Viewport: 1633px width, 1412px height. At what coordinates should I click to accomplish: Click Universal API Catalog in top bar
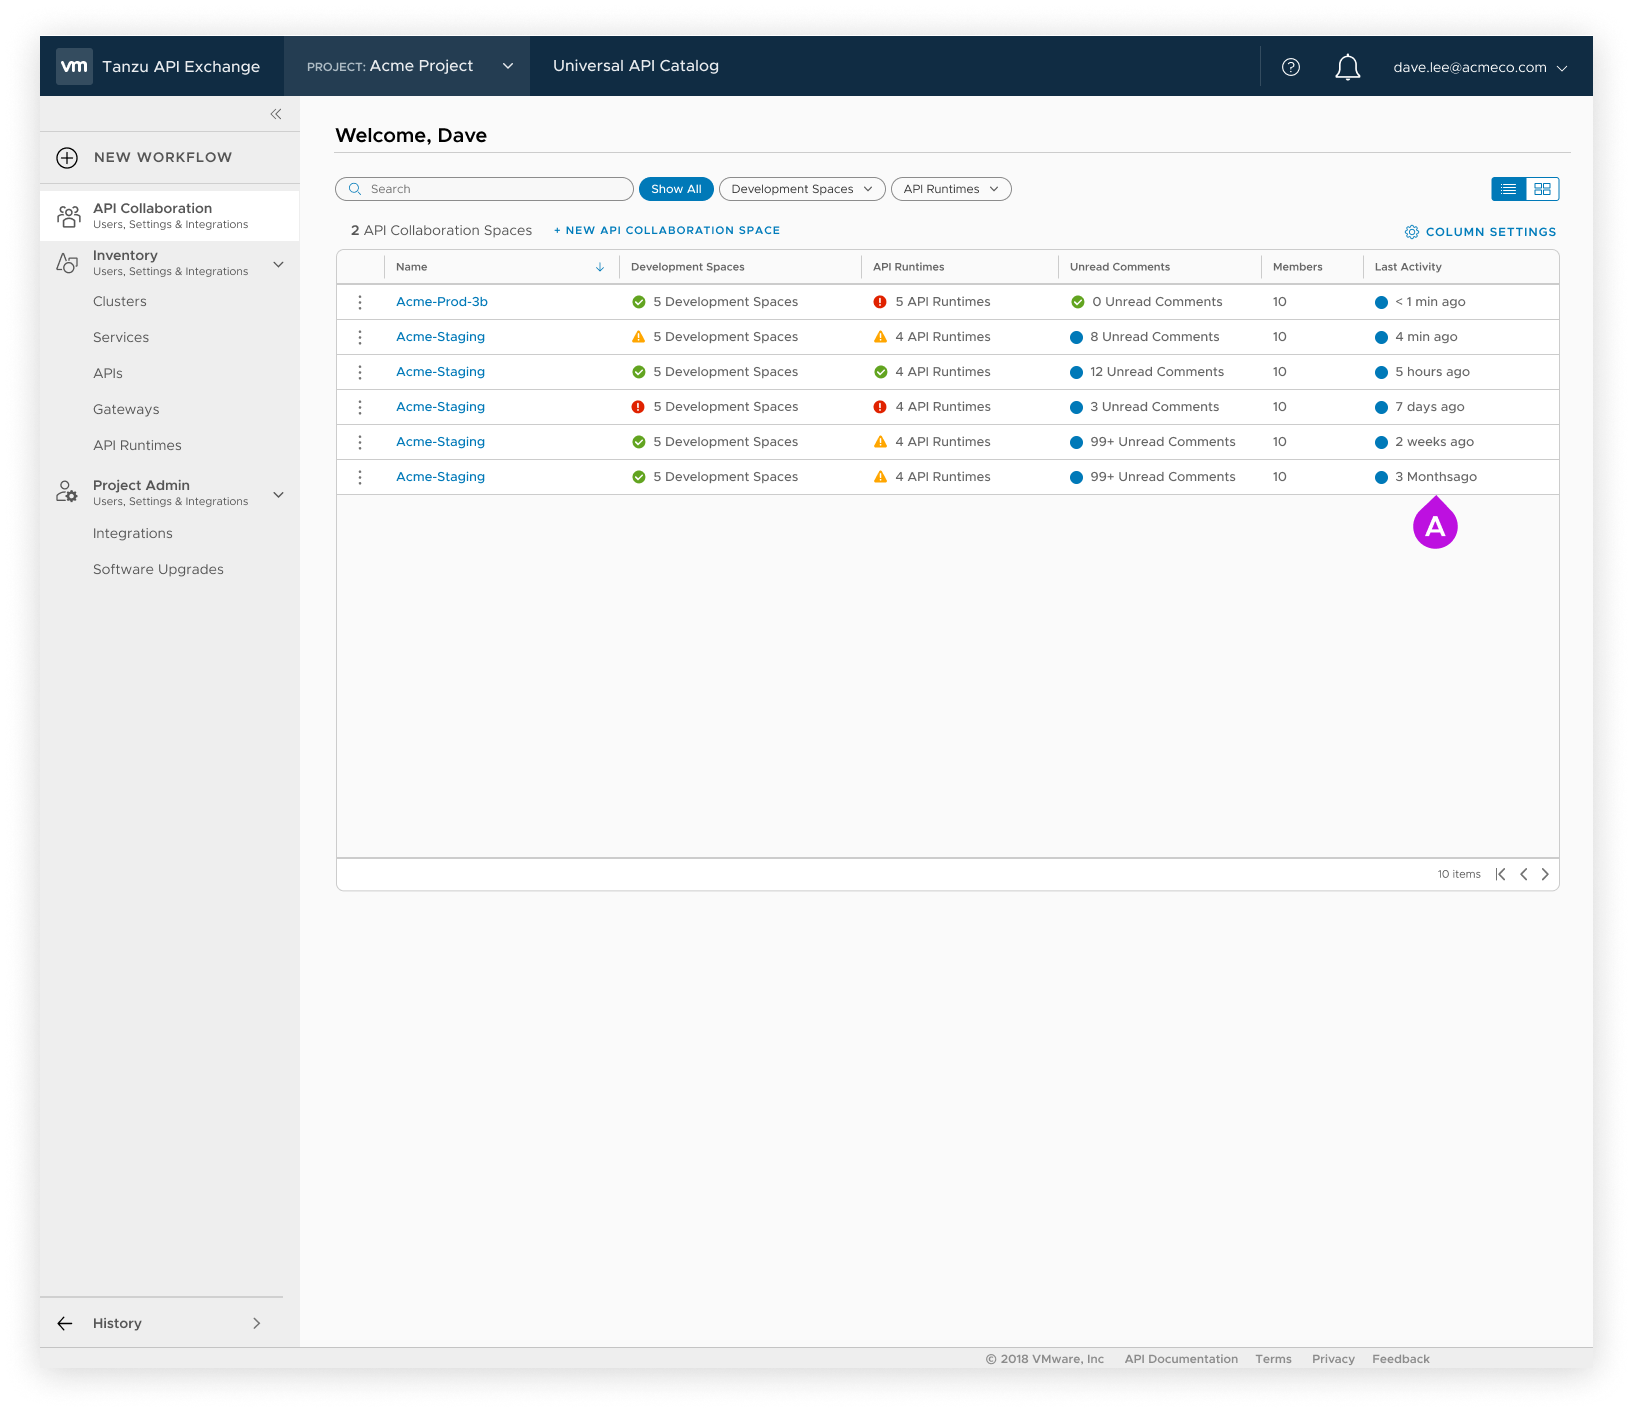[636, 66]
